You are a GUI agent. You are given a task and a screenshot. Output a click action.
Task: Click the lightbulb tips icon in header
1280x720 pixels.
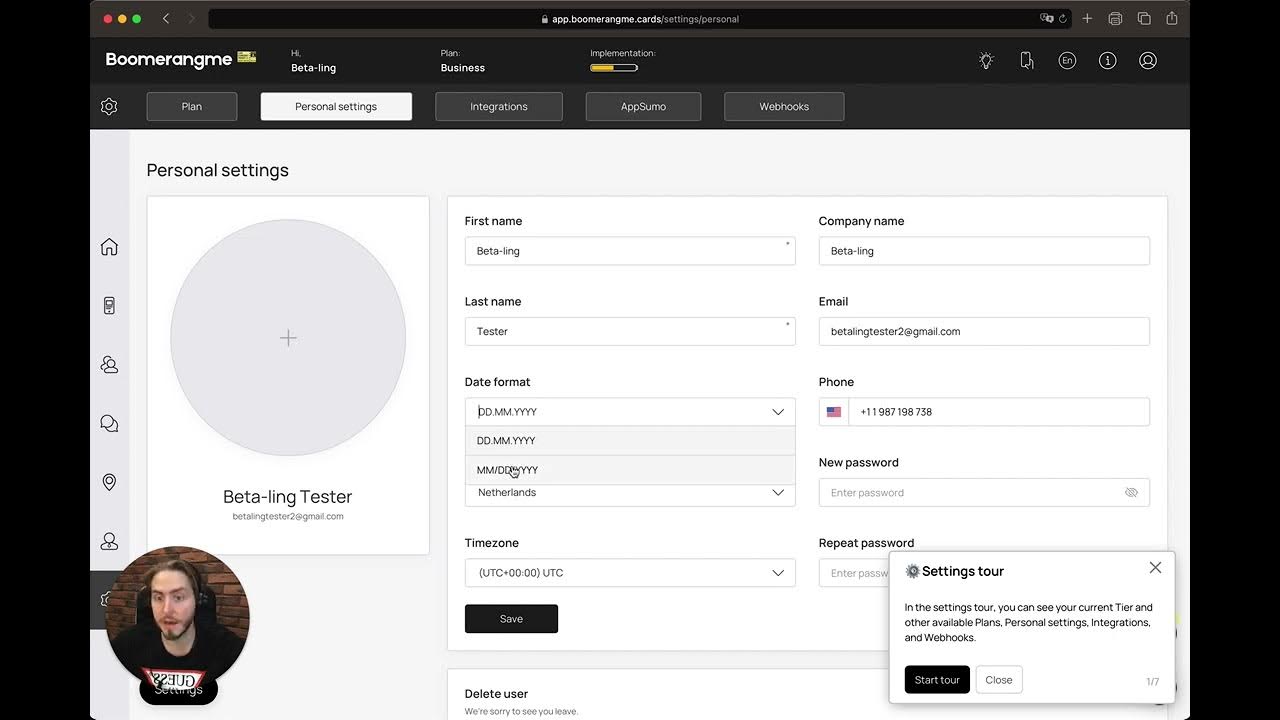(986, 61)
